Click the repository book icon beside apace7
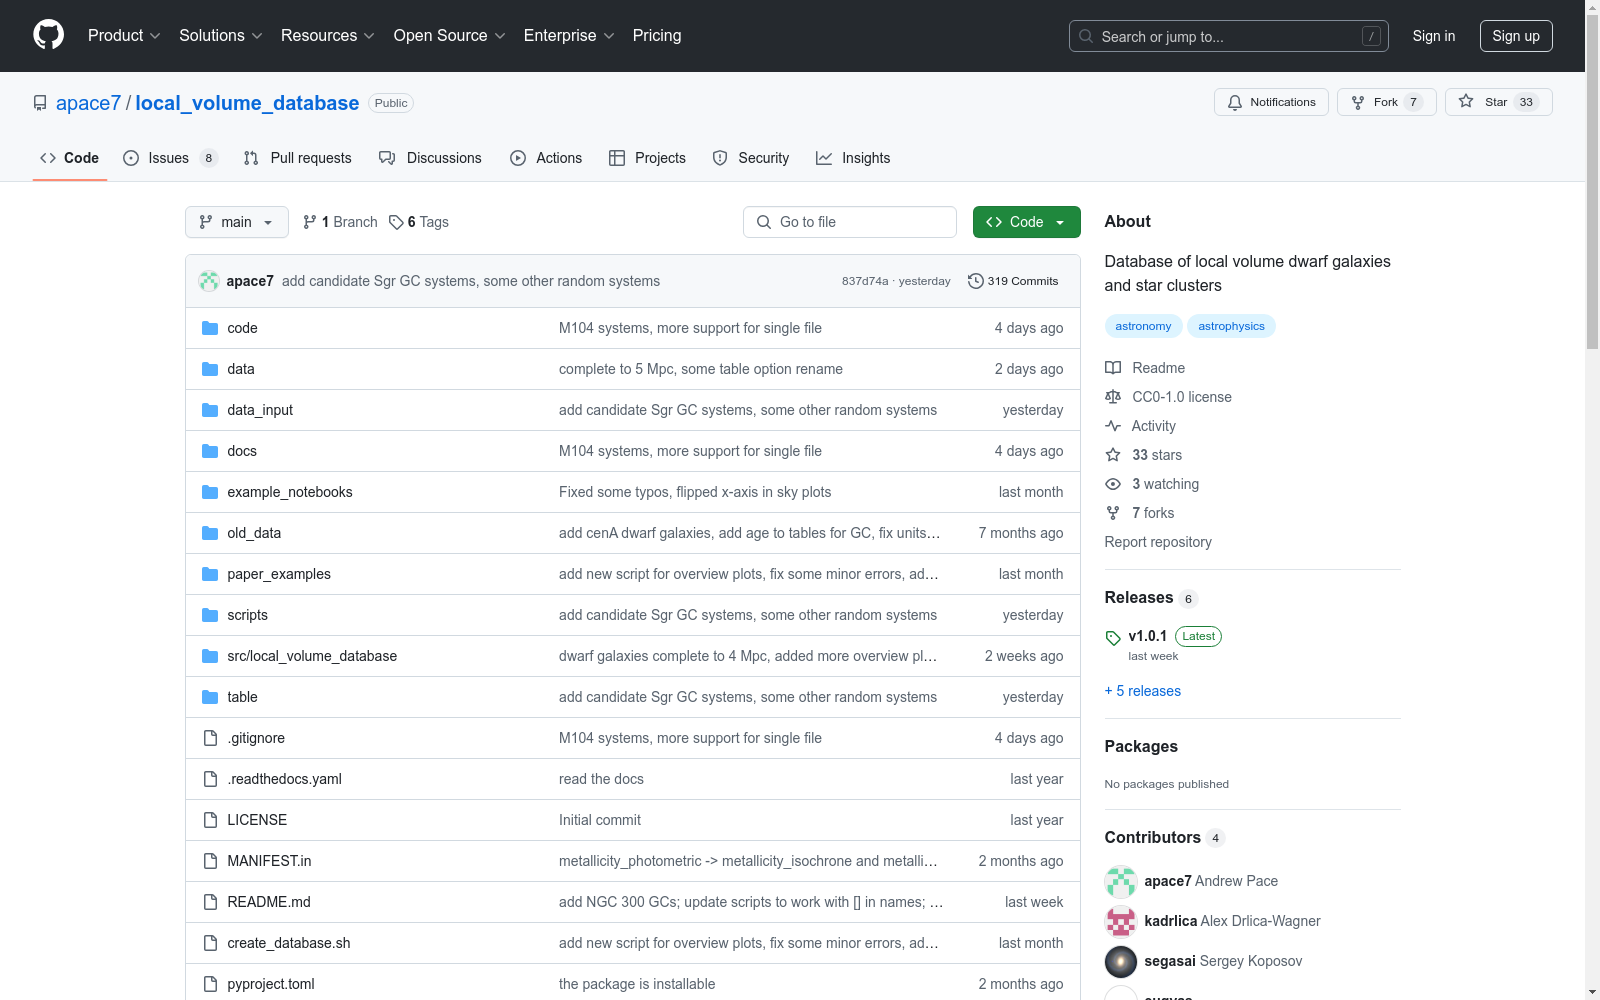 (40, 103)
